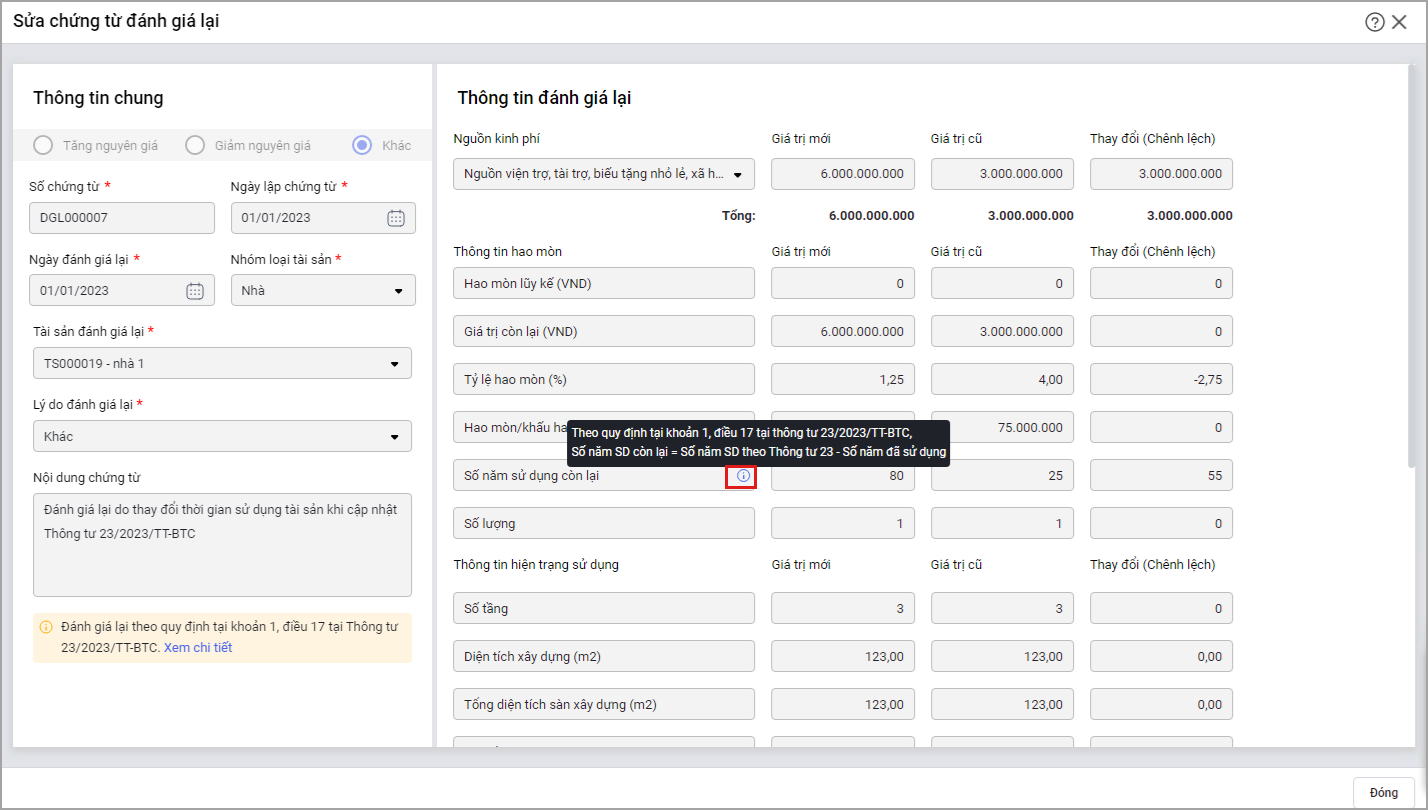Select the Tăng nguyên giá radio option
The image size is (1428, 810).
pyautogui.click(x=43, y=145)
